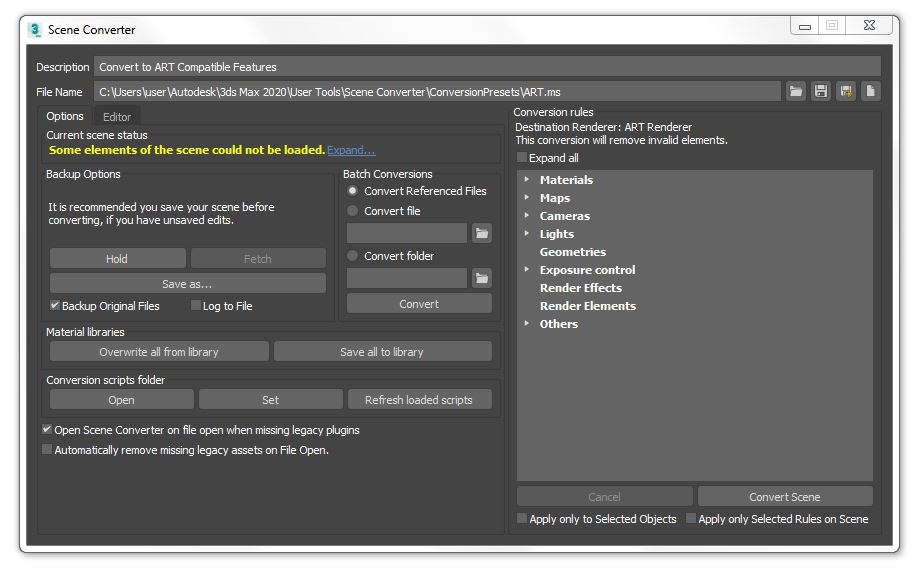This screenshot has width=921, height=568.
Task: Select Render Elements in conversion rules
Action: (x=588, y=306)
